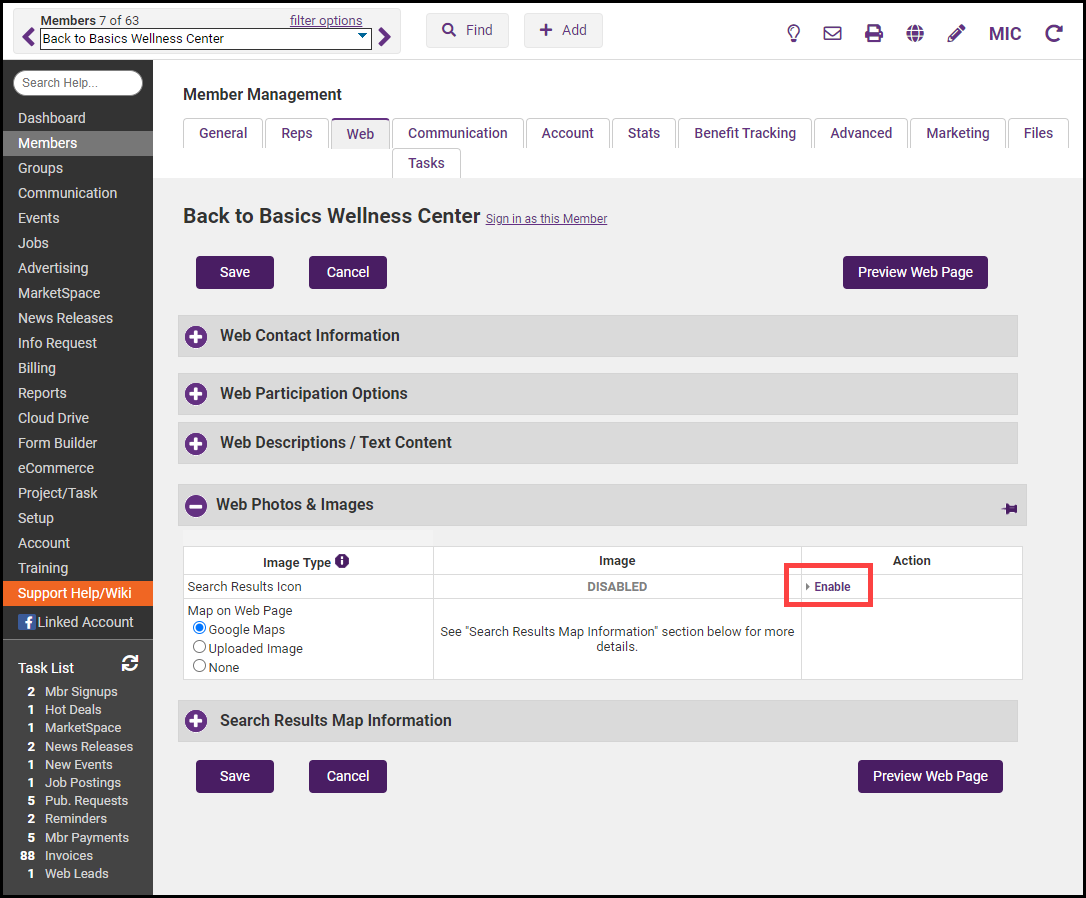Click the globe icon in top toolbar
The image size is (1086, 898).
click(x=915, y=33)
